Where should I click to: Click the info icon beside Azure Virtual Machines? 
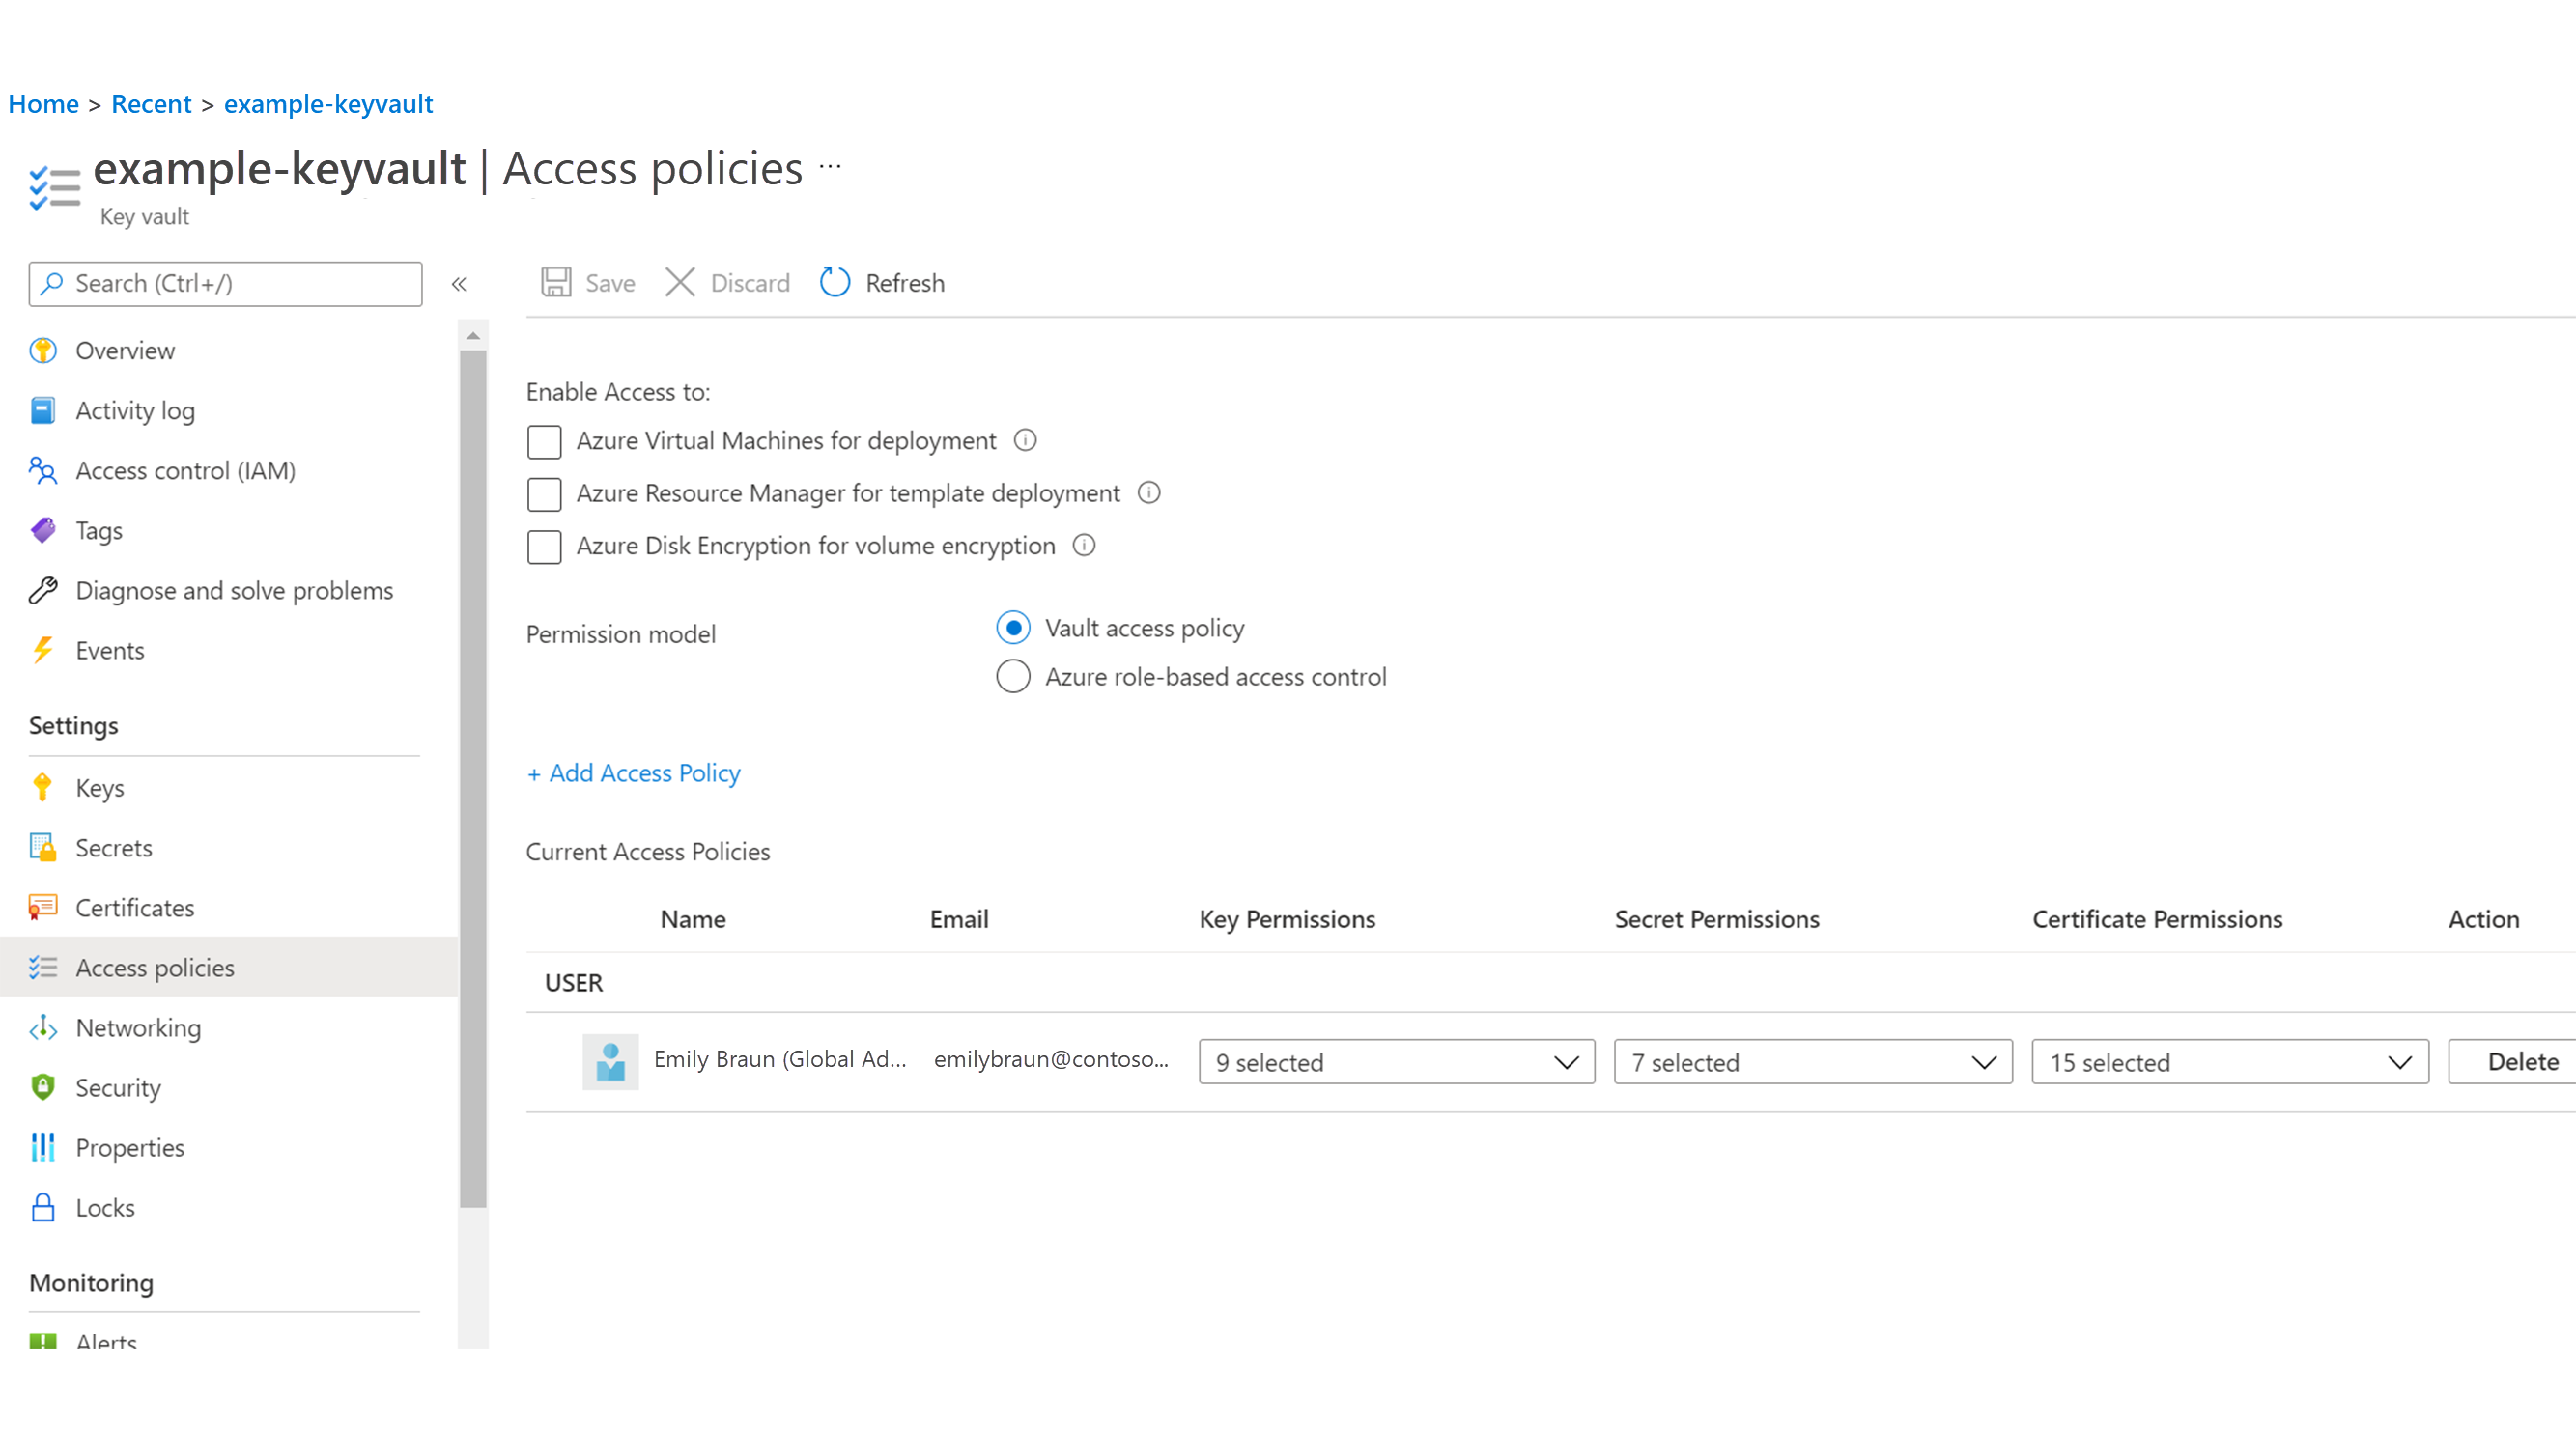(x=1025, y=440)
